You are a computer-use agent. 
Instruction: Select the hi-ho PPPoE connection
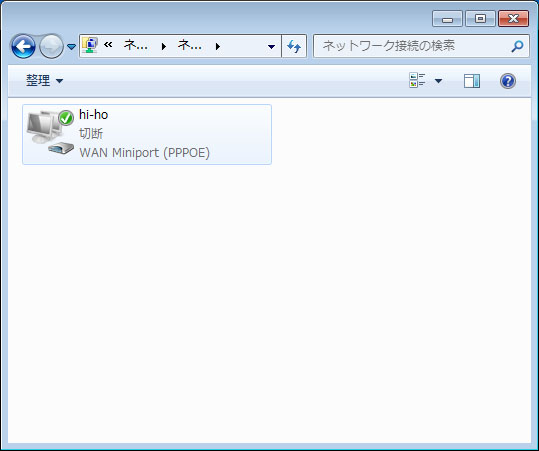point(147,134)
